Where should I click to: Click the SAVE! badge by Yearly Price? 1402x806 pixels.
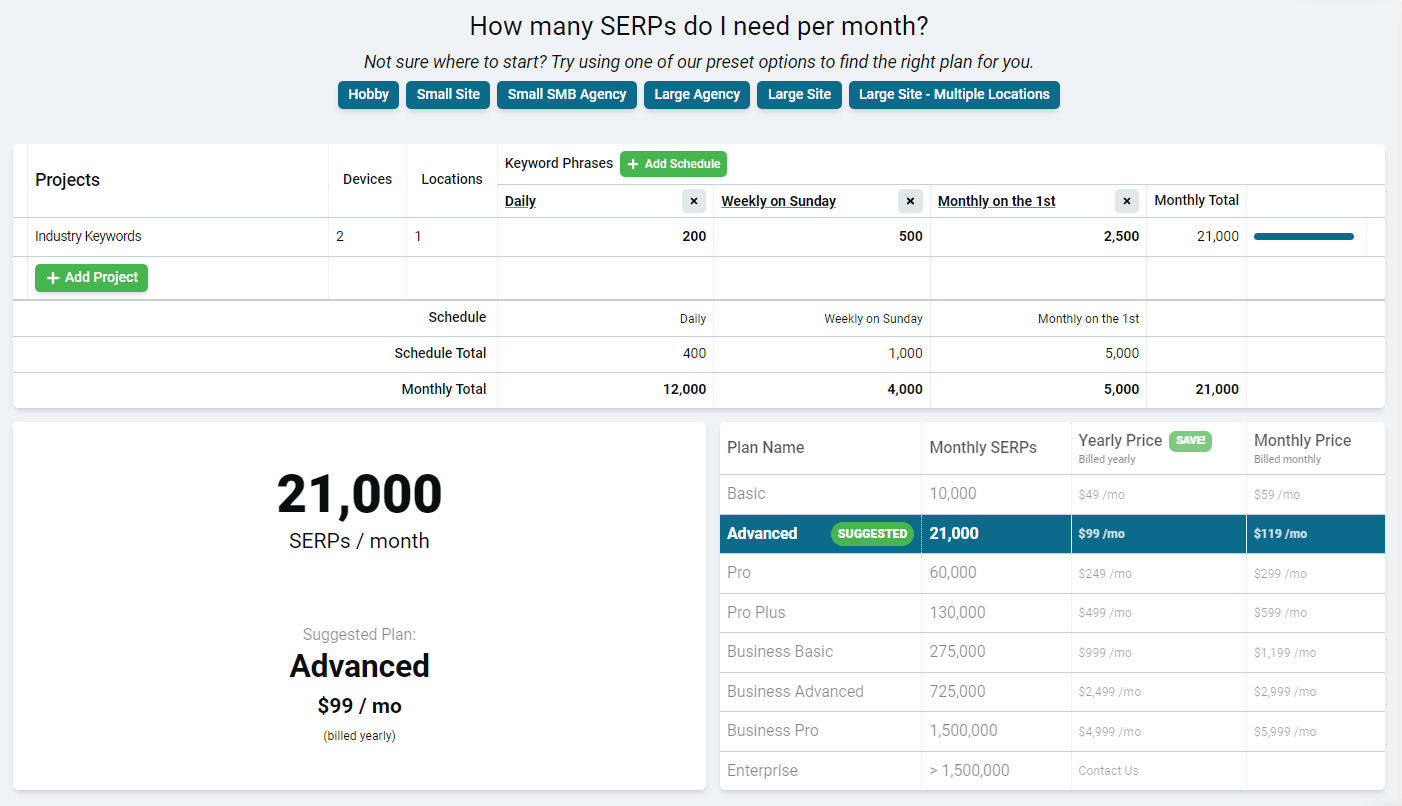[x=1190, y=441]
